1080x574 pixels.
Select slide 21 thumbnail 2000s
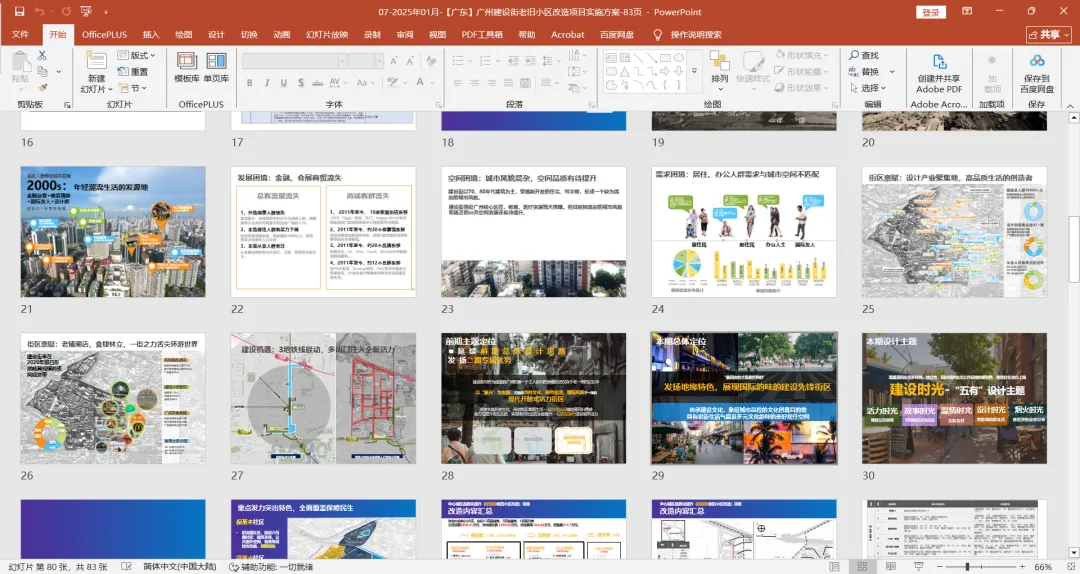point(113,232)
